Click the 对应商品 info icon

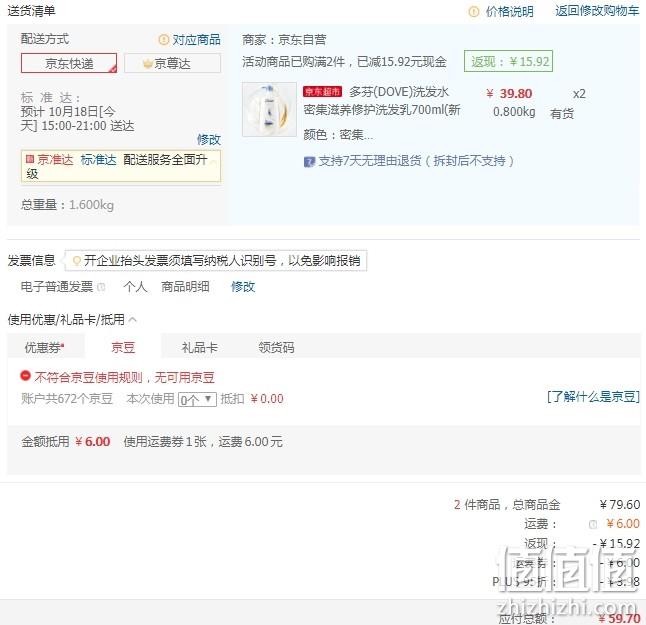164,40
